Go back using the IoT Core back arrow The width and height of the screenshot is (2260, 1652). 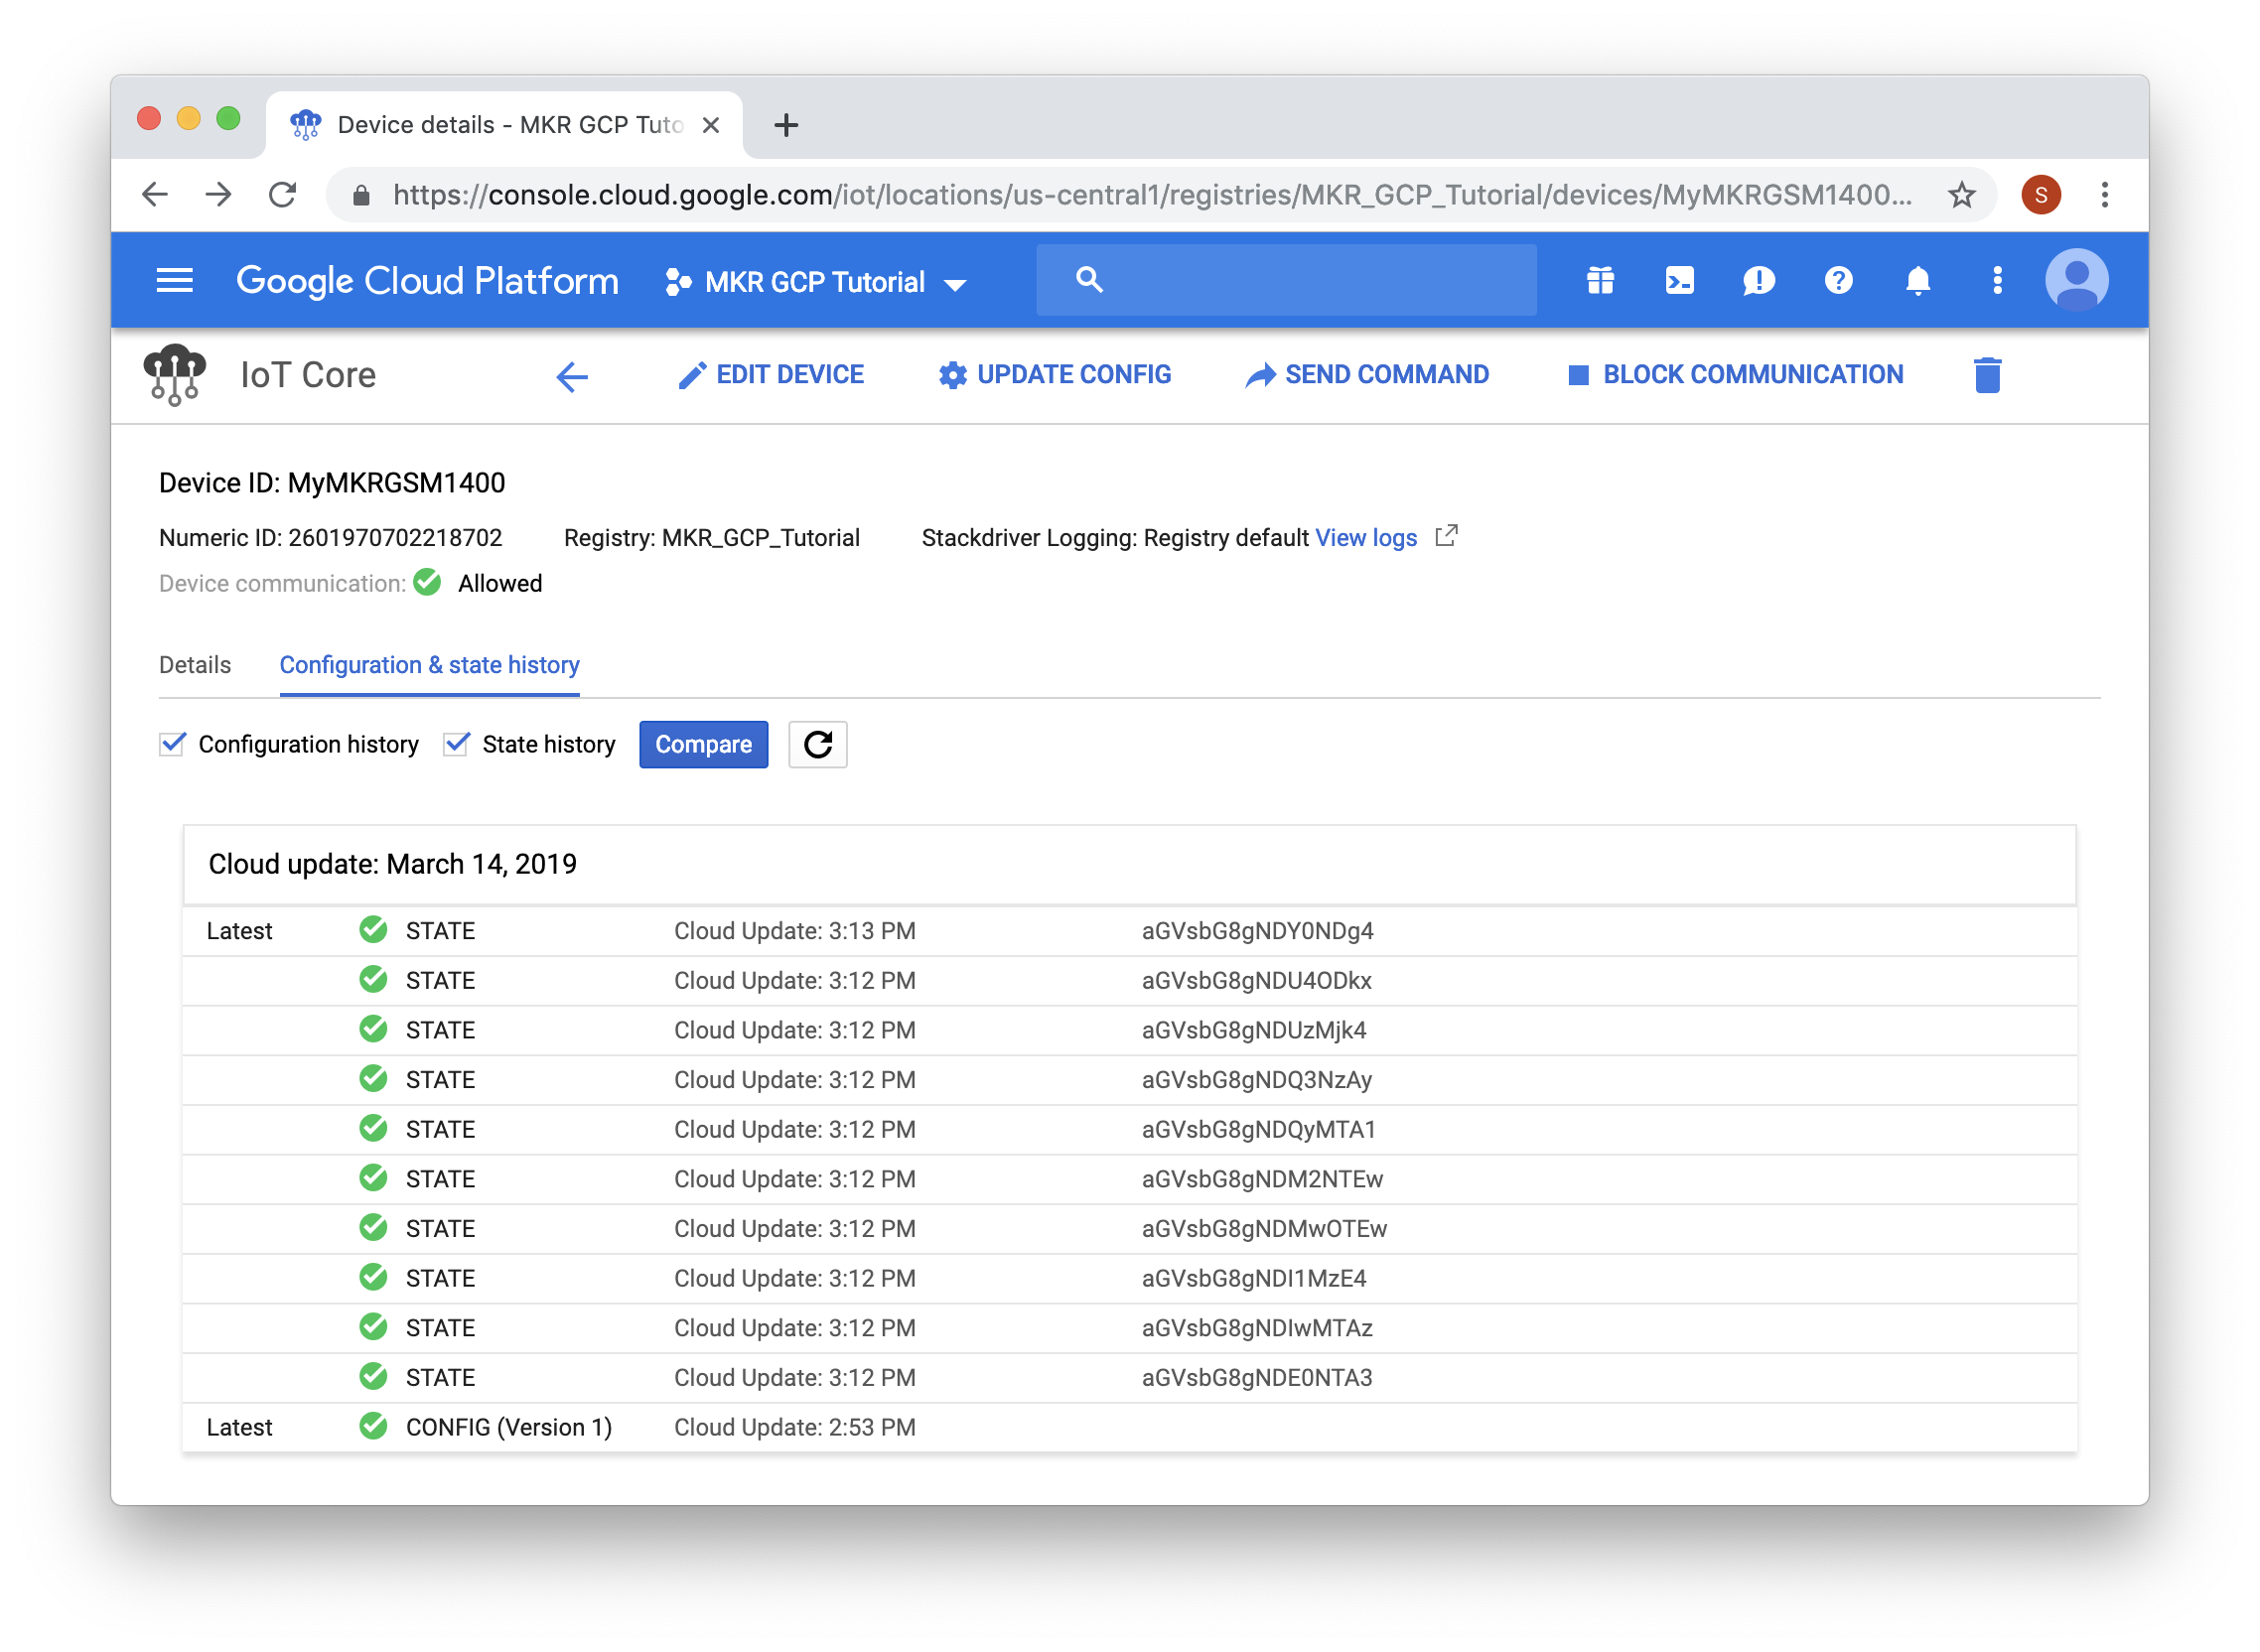tap(571, 377)
